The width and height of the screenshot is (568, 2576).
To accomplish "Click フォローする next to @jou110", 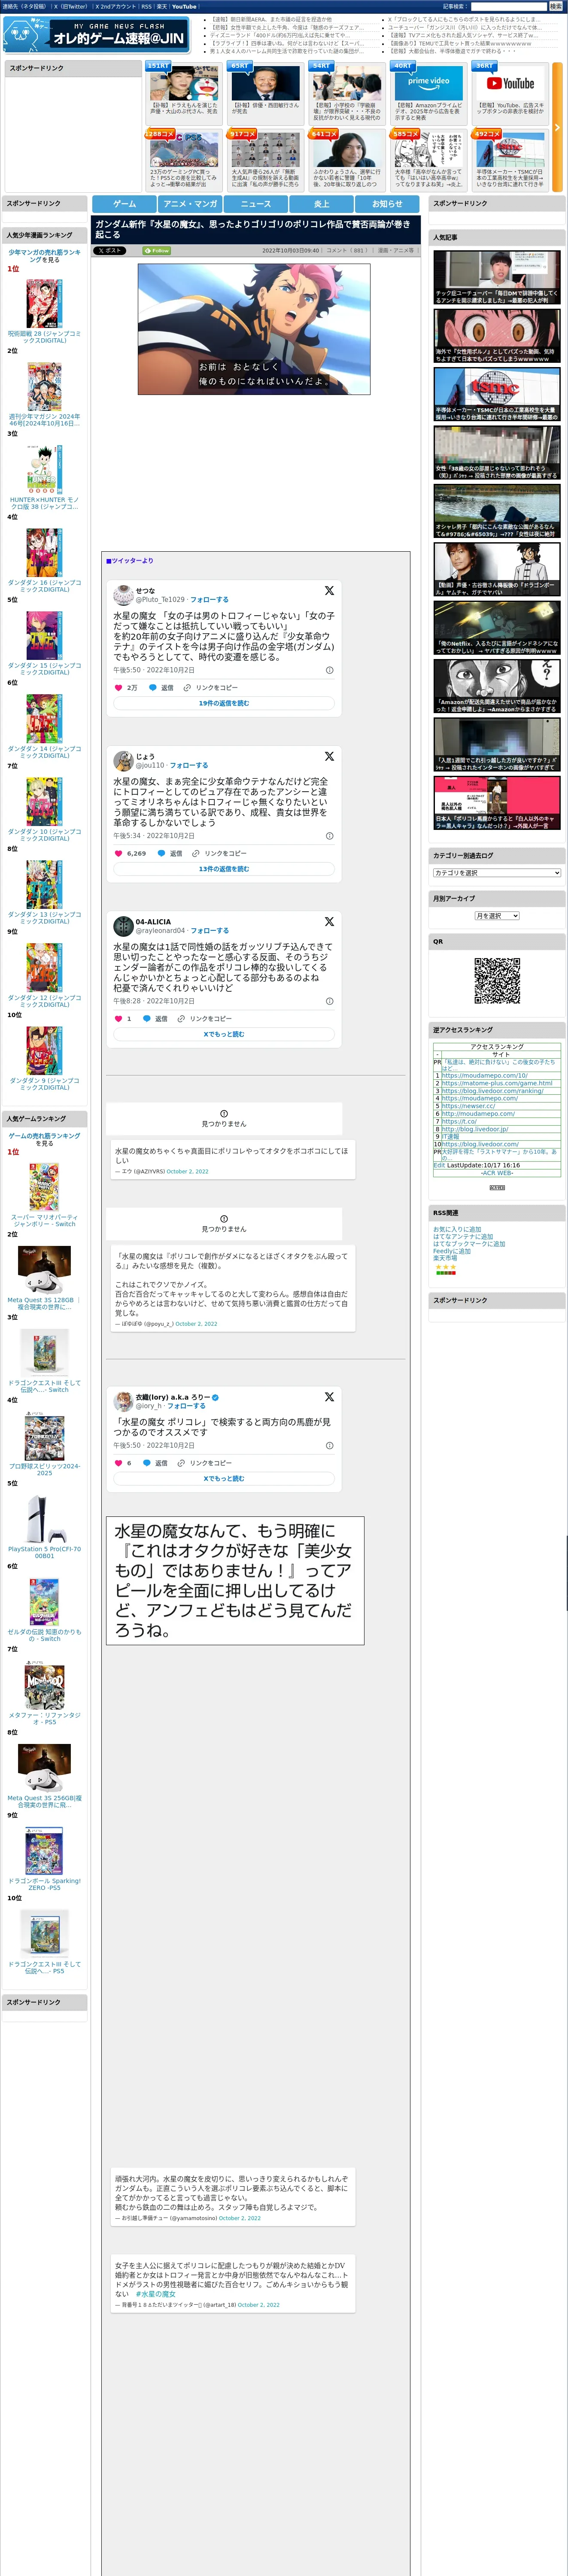I will (x=189, y=765).
